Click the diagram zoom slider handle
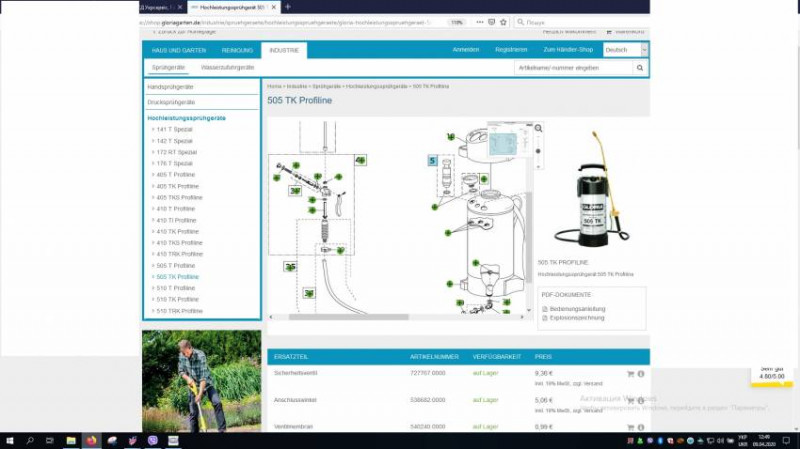 (x=538, y=151)
